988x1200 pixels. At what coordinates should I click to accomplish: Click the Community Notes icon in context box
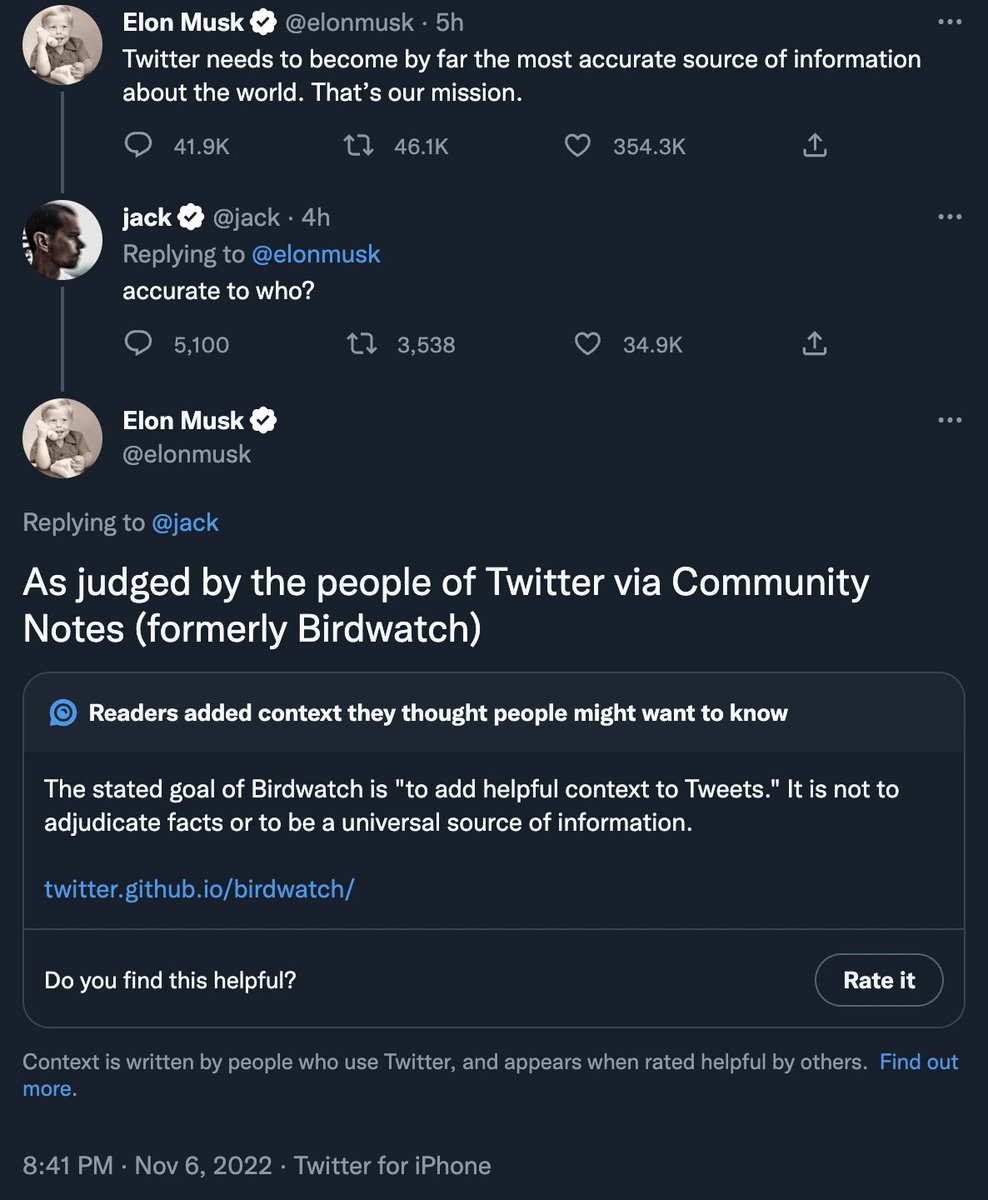tap(62, 713)
